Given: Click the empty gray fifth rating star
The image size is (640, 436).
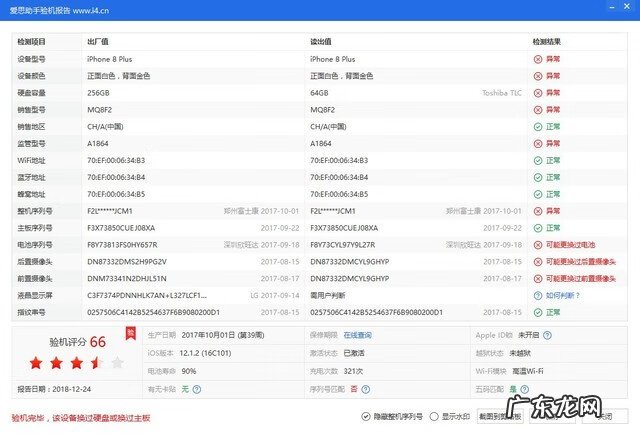Looking at the screenshot, I should (118, 363).
